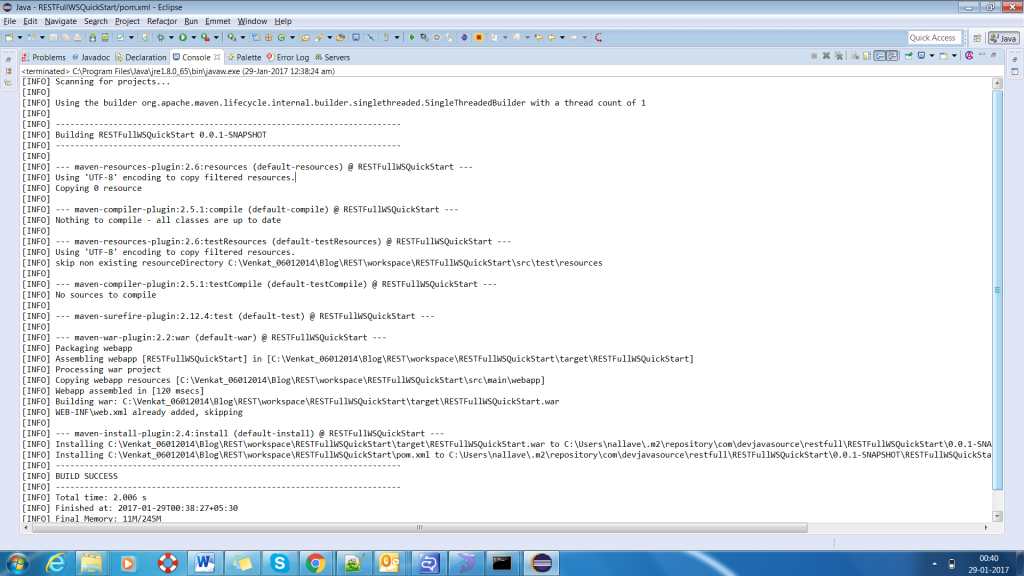The width and height of the screenshot is (1024, 576).
Task: Open the Refactor menu
Action: pyautogui.click(x=161, y=21)
